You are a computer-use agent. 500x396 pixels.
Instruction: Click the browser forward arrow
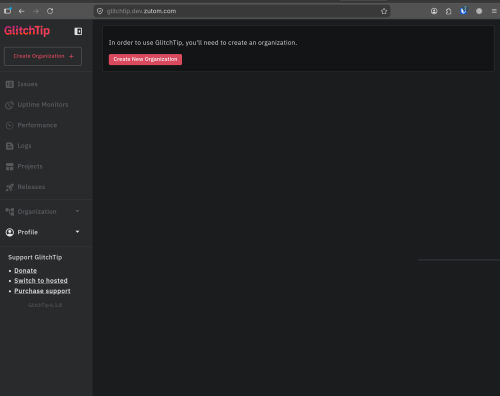(x=36, y=11)
